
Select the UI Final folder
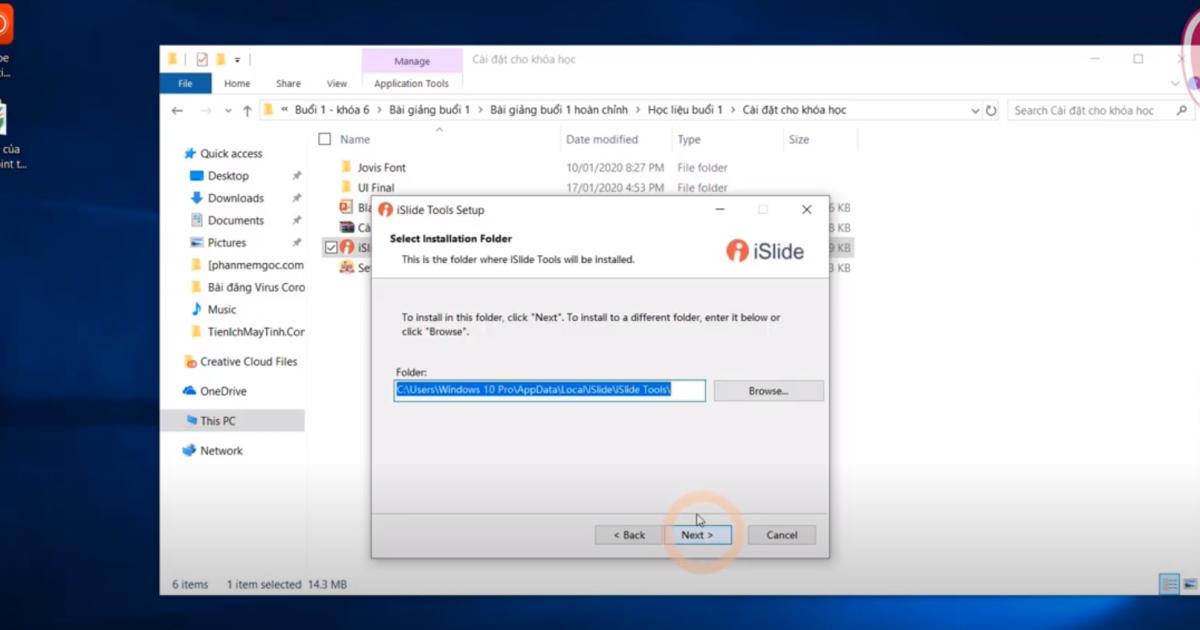coord(376,188)
